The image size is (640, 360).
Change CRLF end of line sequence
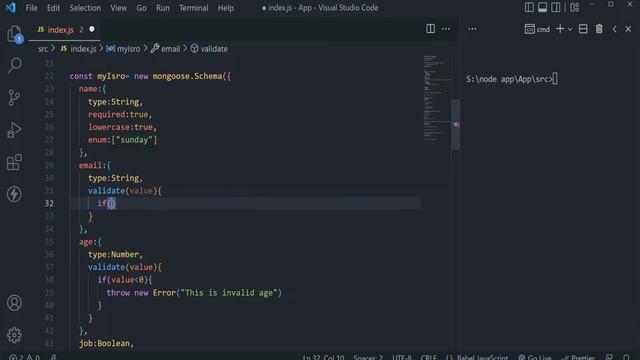(429, 357)
